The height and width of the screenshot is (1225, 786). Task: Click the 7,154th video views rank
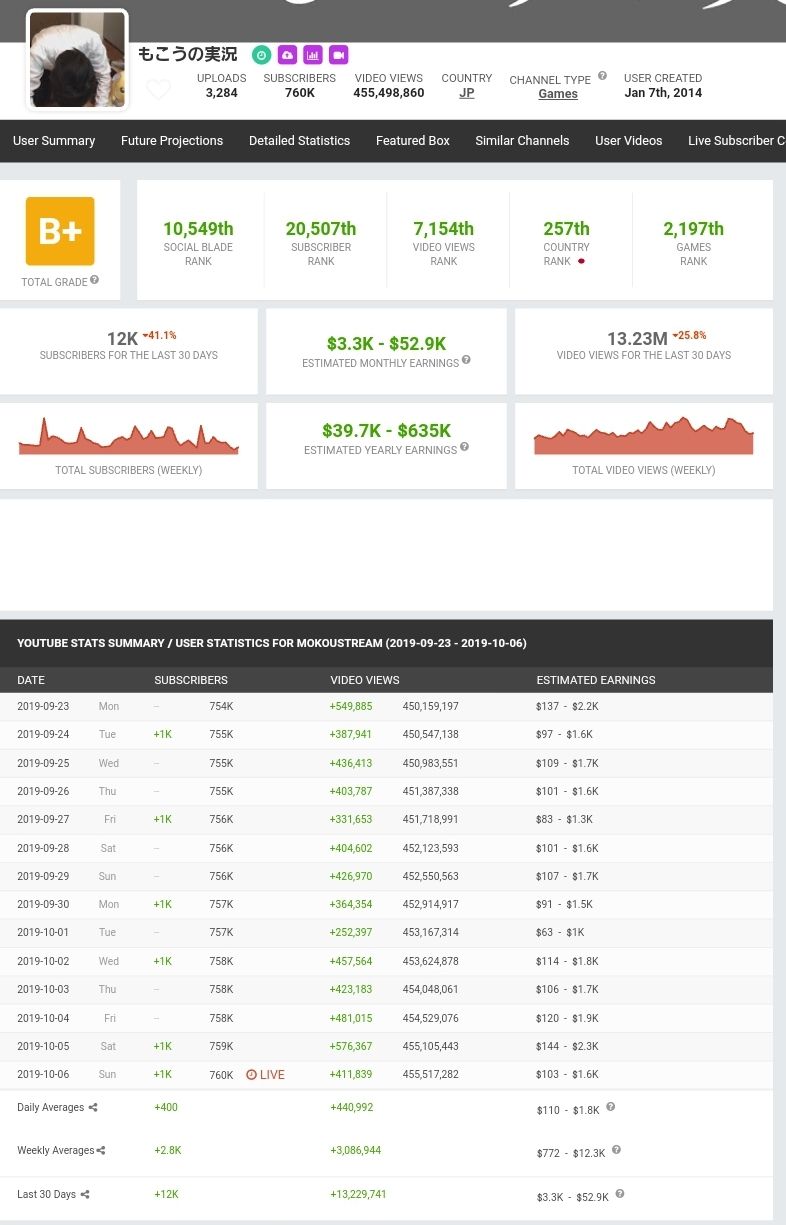[x=444, y=229]
